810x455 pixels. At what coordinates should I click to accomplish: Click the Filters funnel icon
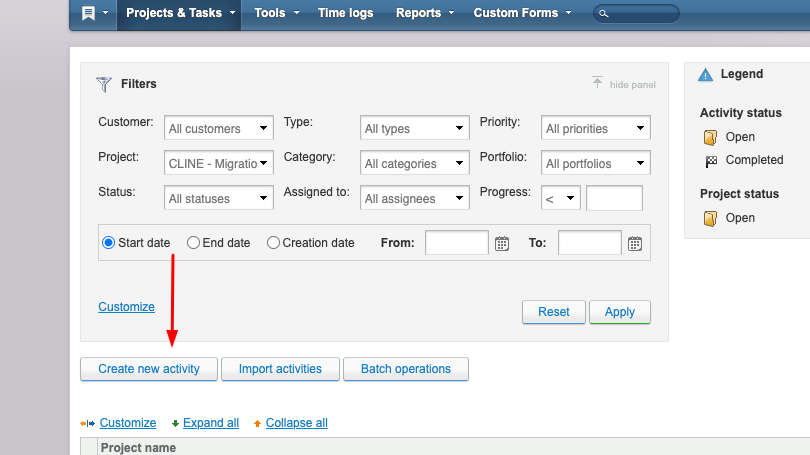click(104, 84)
